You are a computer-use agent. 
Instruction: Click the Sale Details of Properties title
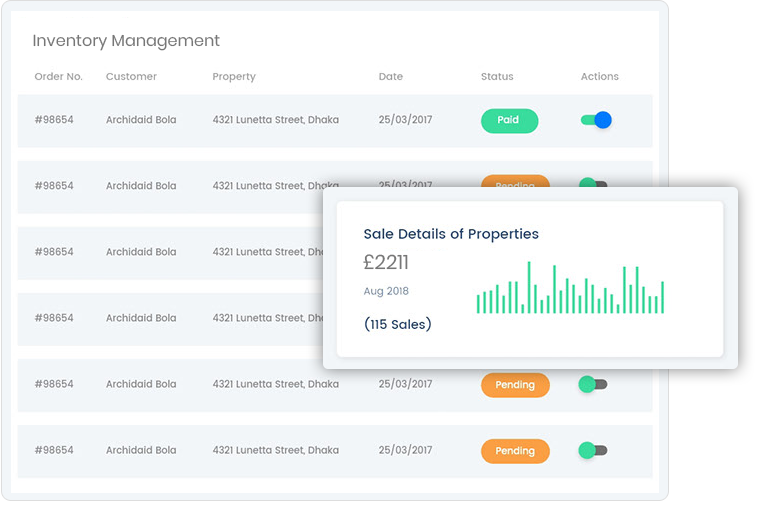451,234
